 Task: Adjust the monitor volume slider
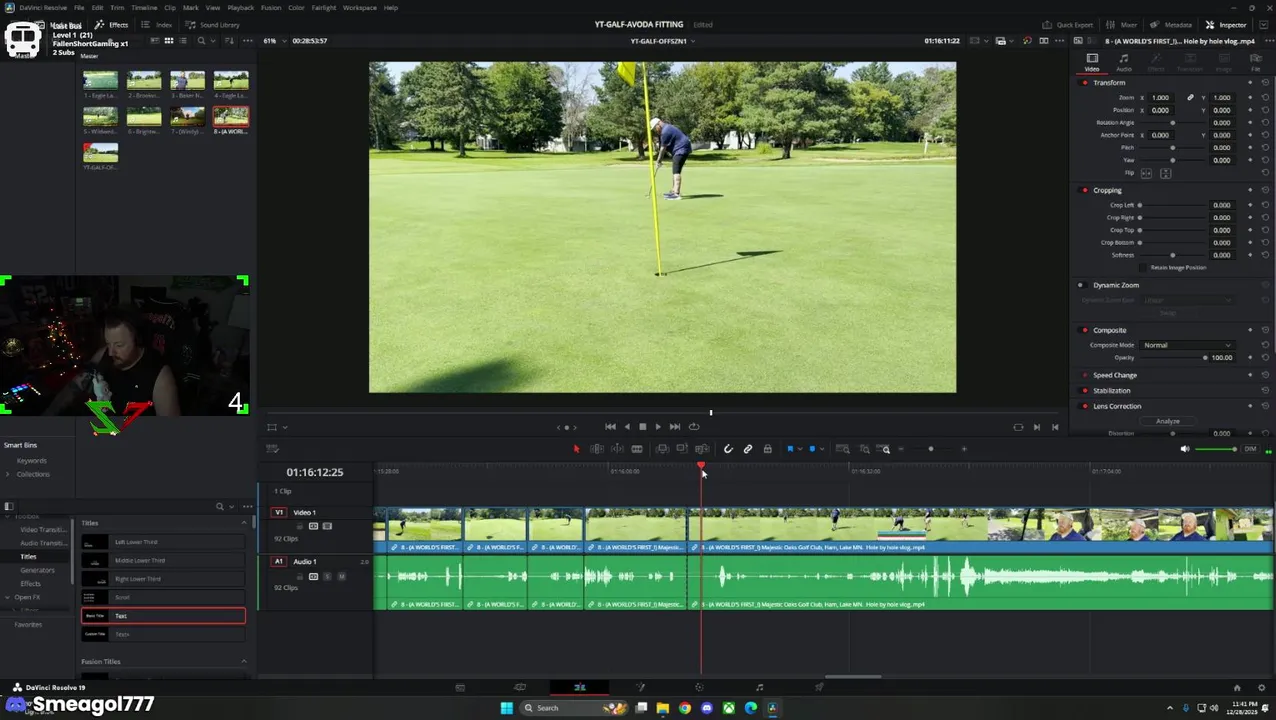(x=1216, y=449)
